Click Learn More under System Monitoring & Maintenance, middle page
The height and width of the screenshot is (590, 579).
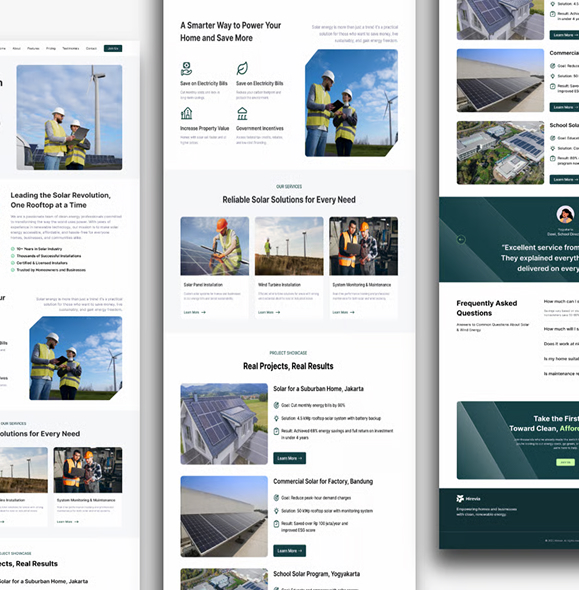tap(343, 312)
